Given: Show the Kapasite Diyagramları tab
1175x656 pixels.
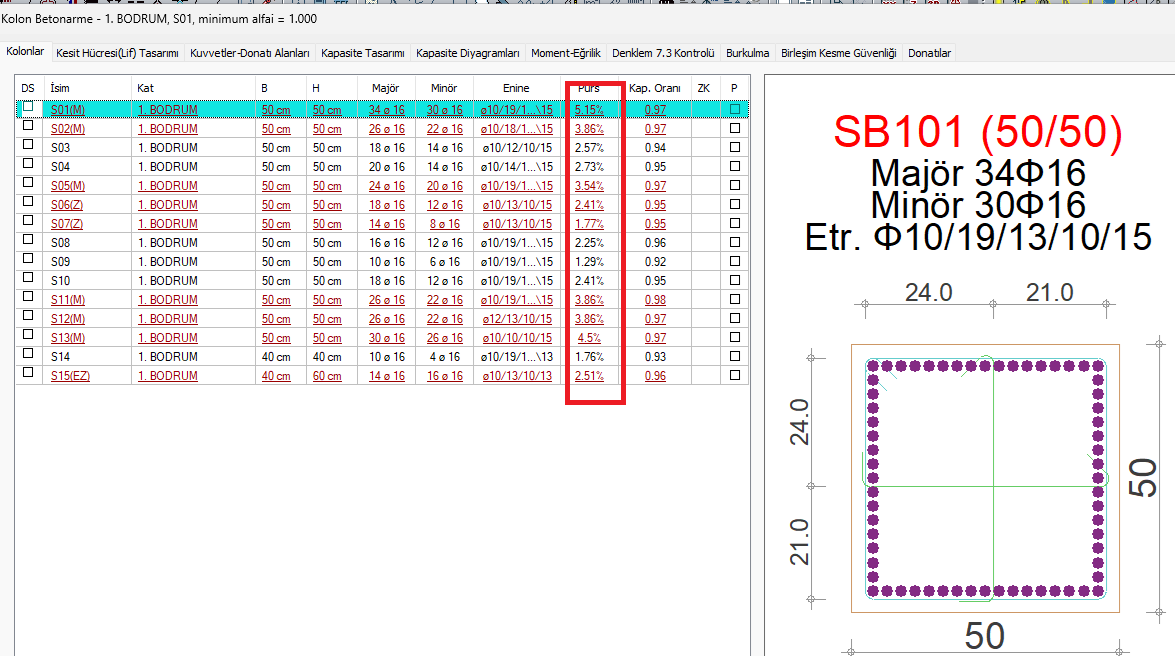Looking at the screenshot, I should tap(468, 53).
